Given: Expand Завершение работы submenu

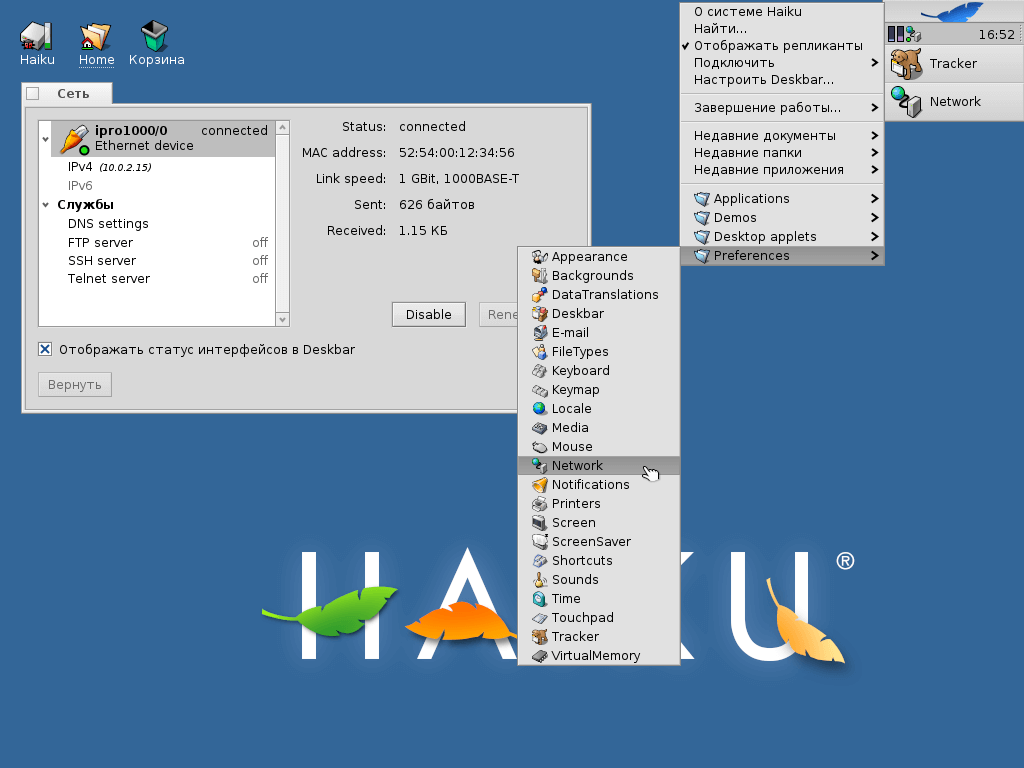Looking at the screenshot, I should tap(782, 108).
